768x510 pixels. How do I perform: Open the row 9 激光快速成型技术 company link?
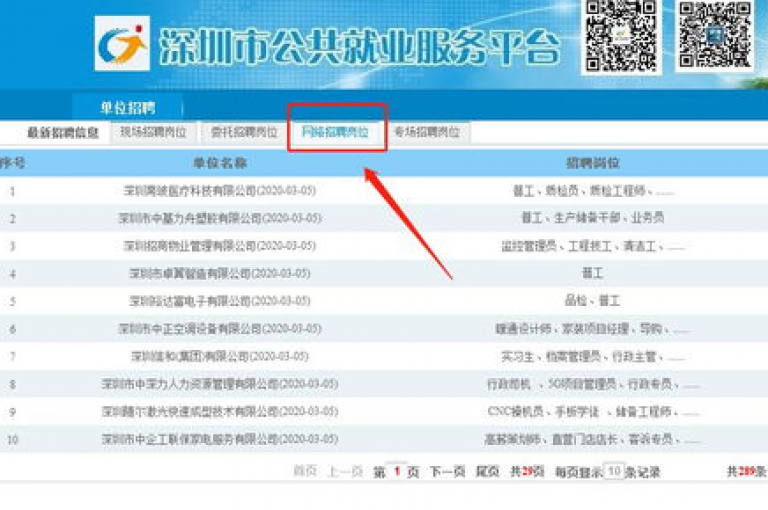(220, 411)
